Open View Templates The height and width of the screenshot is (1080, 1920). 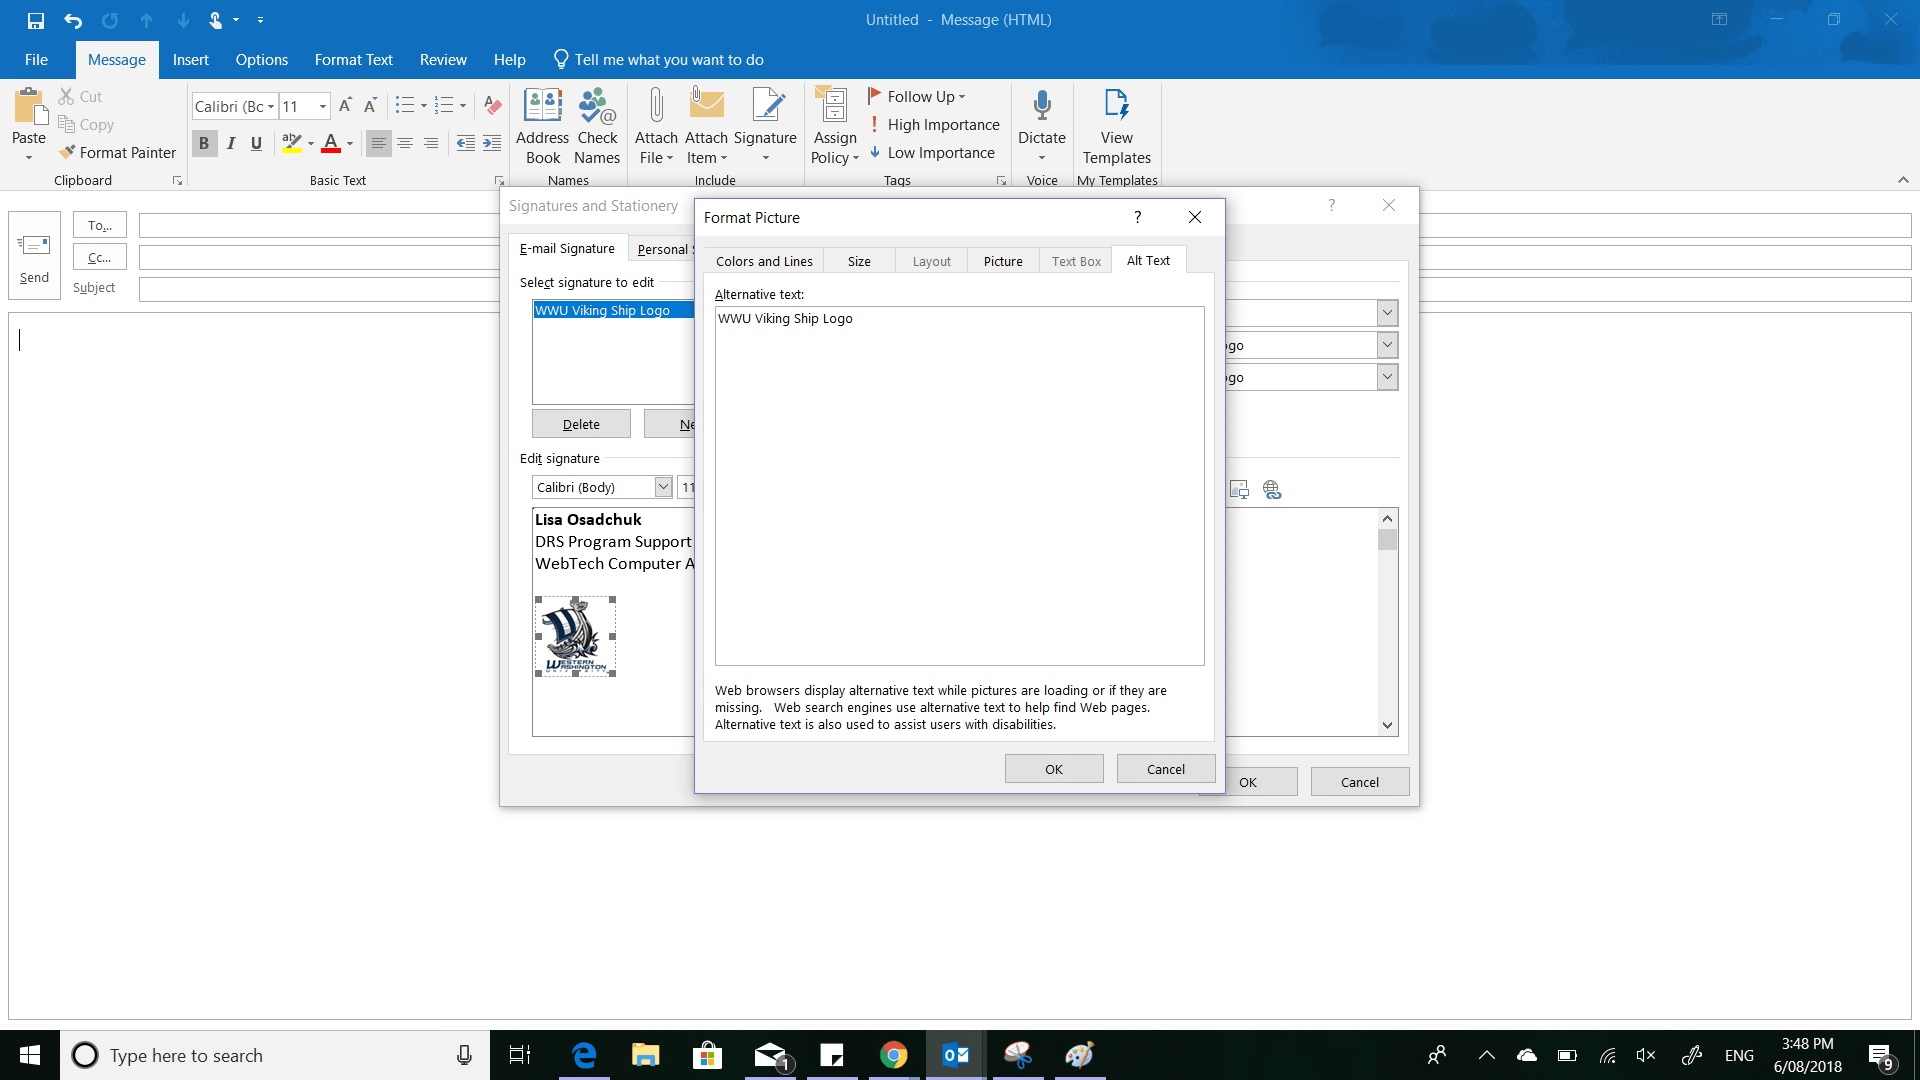click(x=1117, y=127)
